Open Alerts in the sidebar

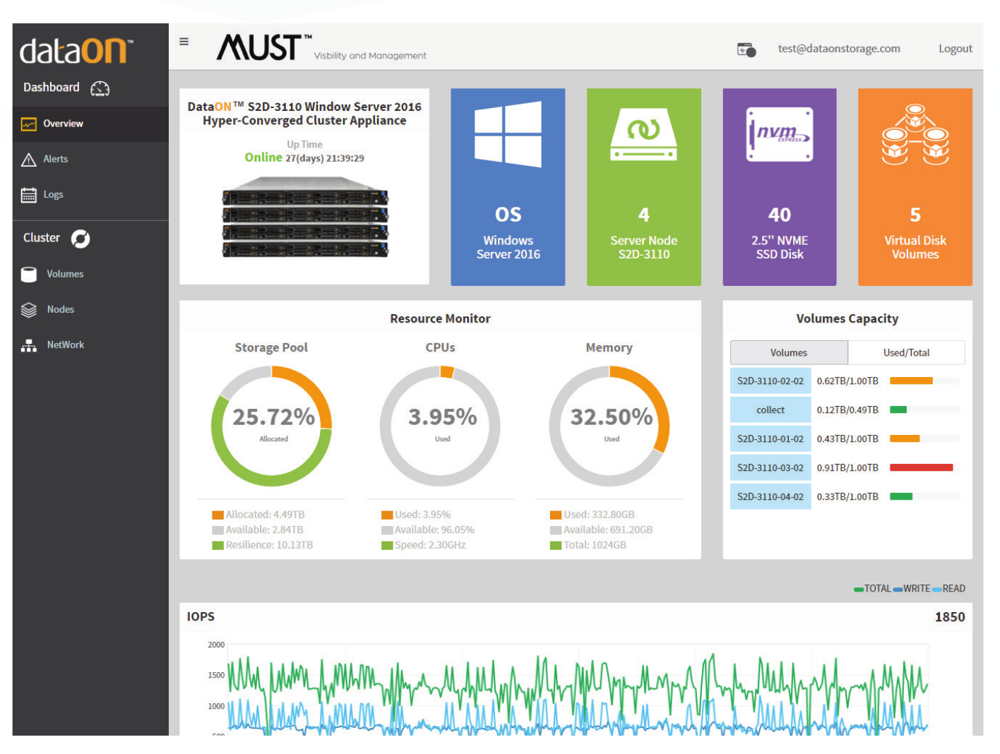click(91, 159)
